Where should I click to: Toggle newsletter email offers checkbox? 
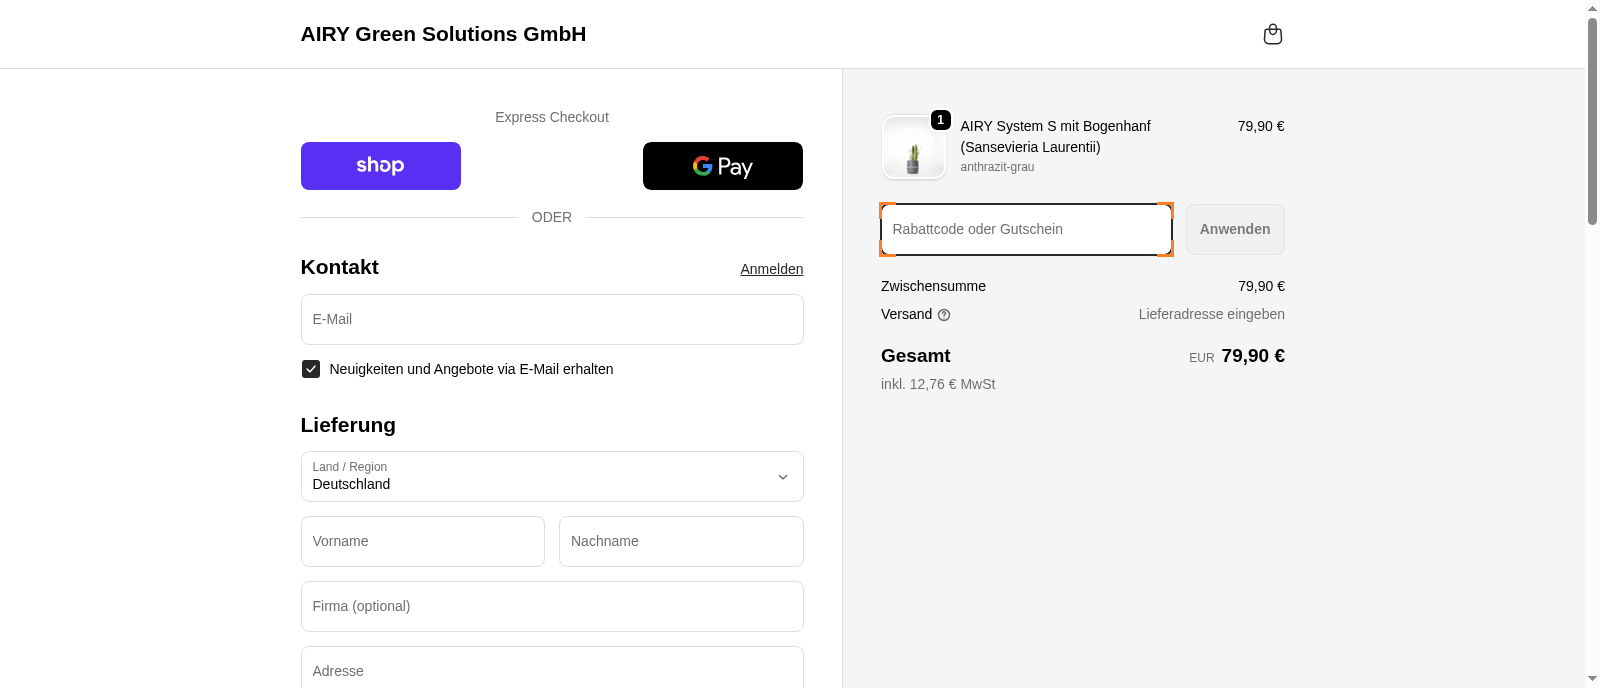pos(311,369)
